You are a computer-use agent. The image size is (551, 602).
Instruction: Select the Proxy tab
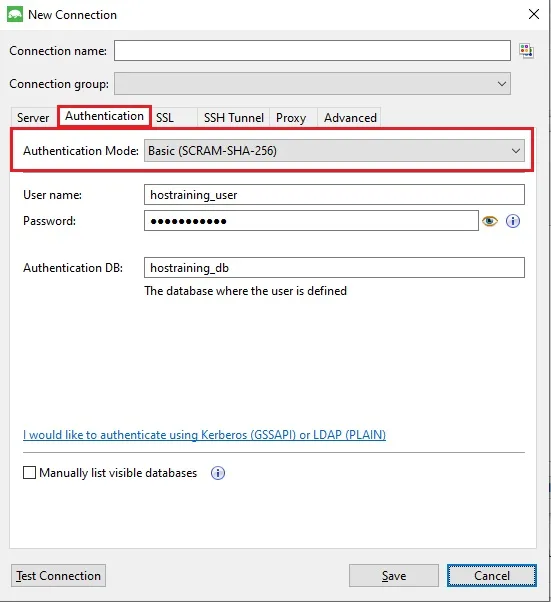point(291,117)
